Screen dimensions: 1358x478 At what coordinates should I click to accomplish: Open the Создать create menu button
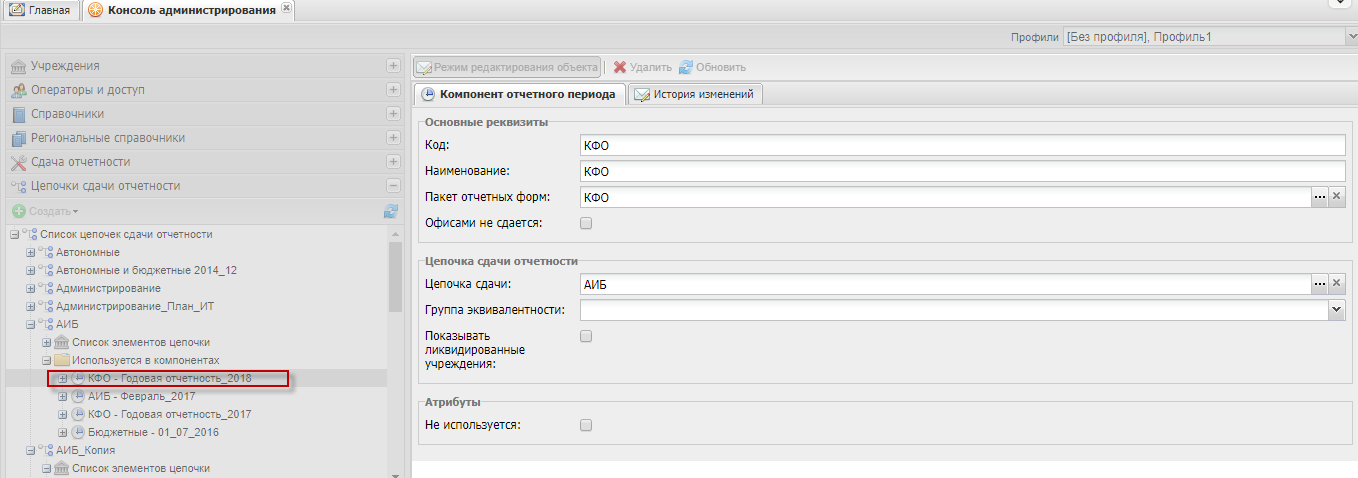tap(46, 211)
